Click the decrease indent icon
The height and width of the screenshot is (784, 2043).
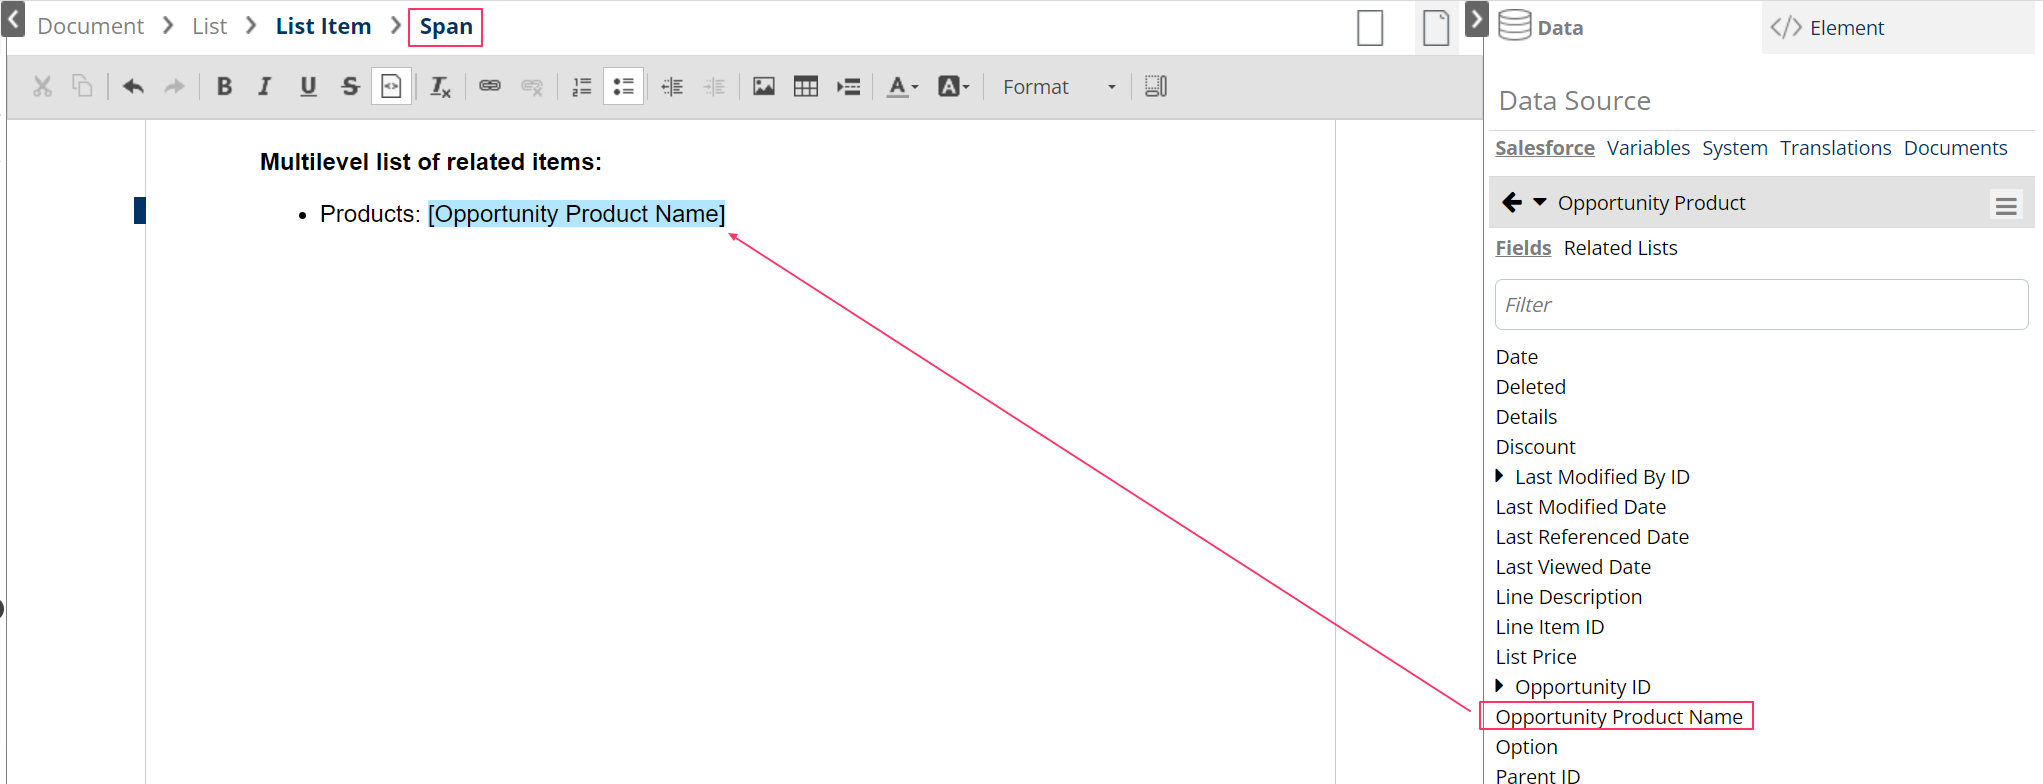pos(672,87)
